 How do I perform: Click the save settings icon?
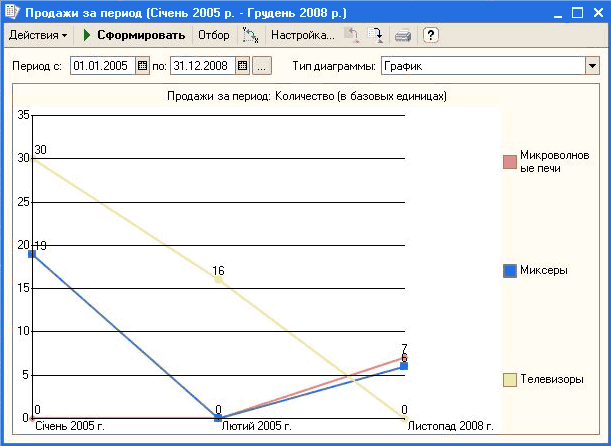(x=375, y=35)
